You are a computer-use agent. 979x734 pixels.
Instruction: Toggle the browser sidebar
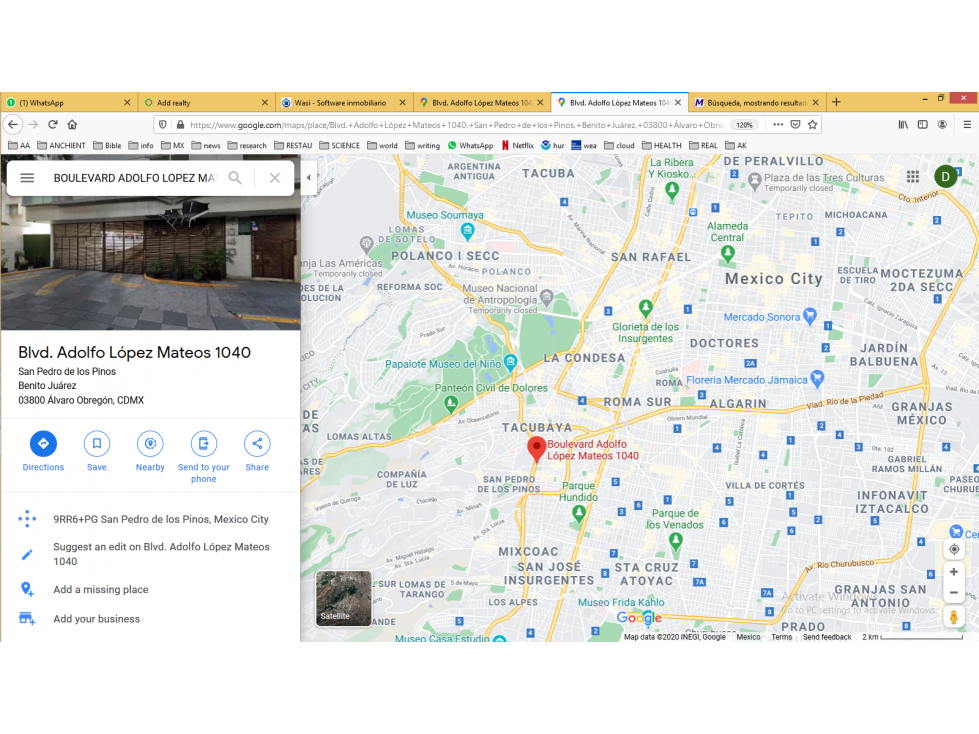[x=923, y=124]
